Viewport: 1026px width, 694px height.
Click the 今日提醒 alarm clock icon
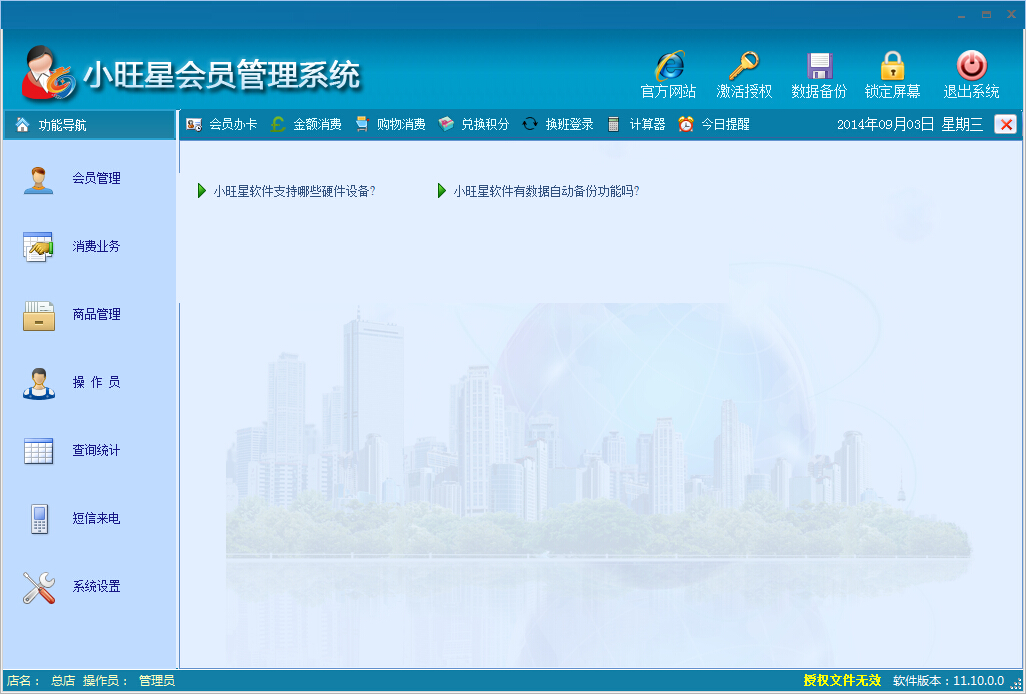pyautogui.click(x=686, y=124)
